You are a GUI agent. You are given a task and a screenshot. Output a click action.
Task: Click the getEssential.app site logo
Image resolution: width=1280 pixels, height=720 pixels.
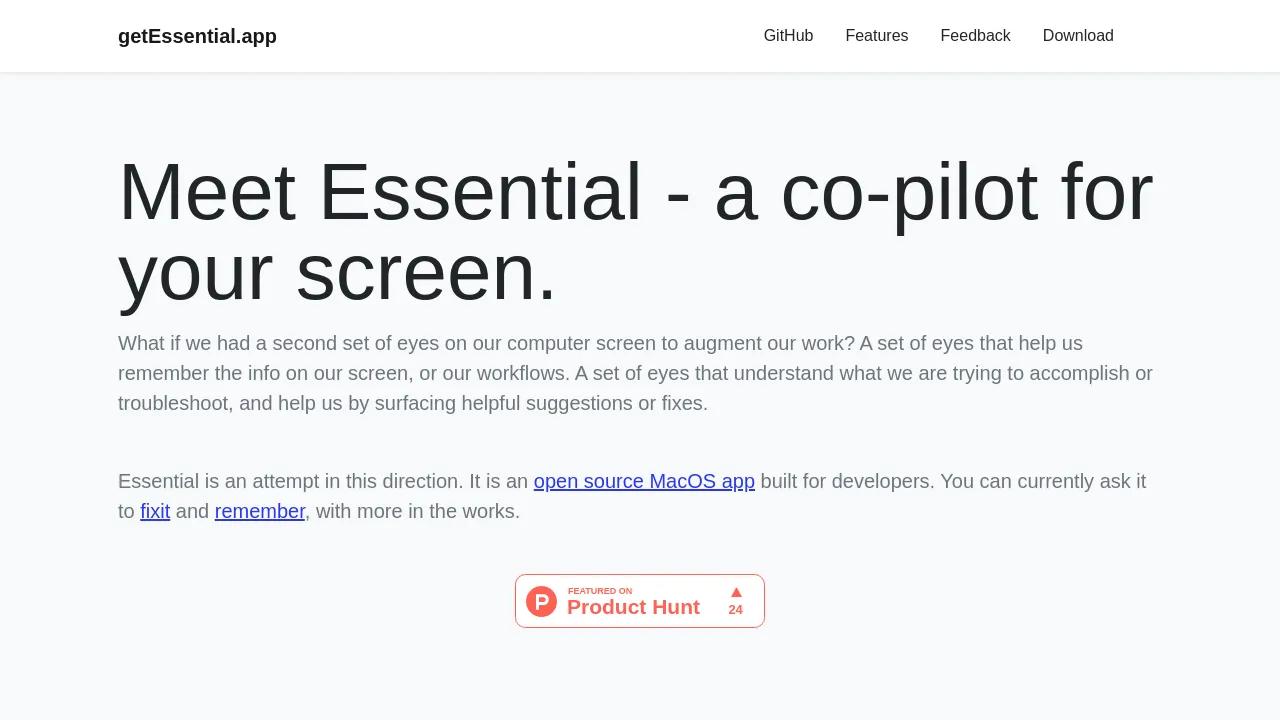pos(197,36)
